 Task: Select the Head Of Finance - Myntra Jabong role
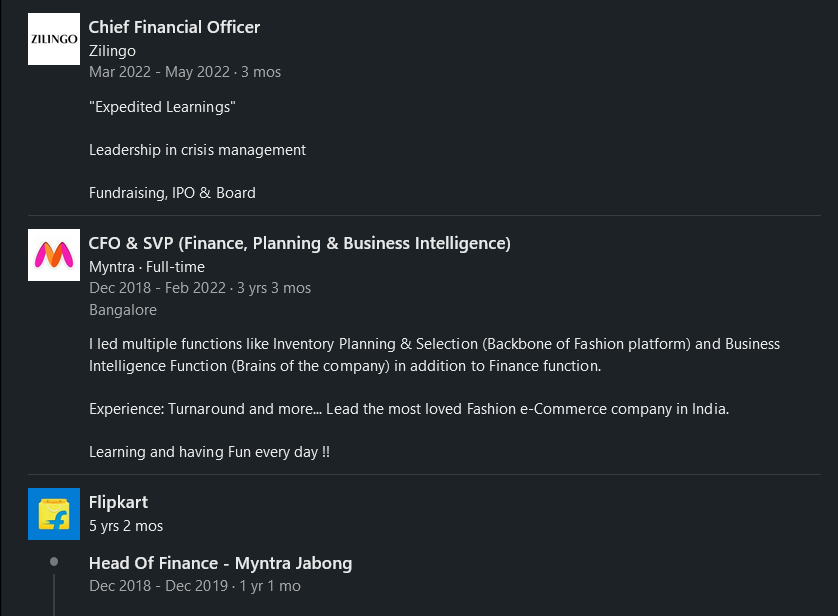click(x=220, y=563)
